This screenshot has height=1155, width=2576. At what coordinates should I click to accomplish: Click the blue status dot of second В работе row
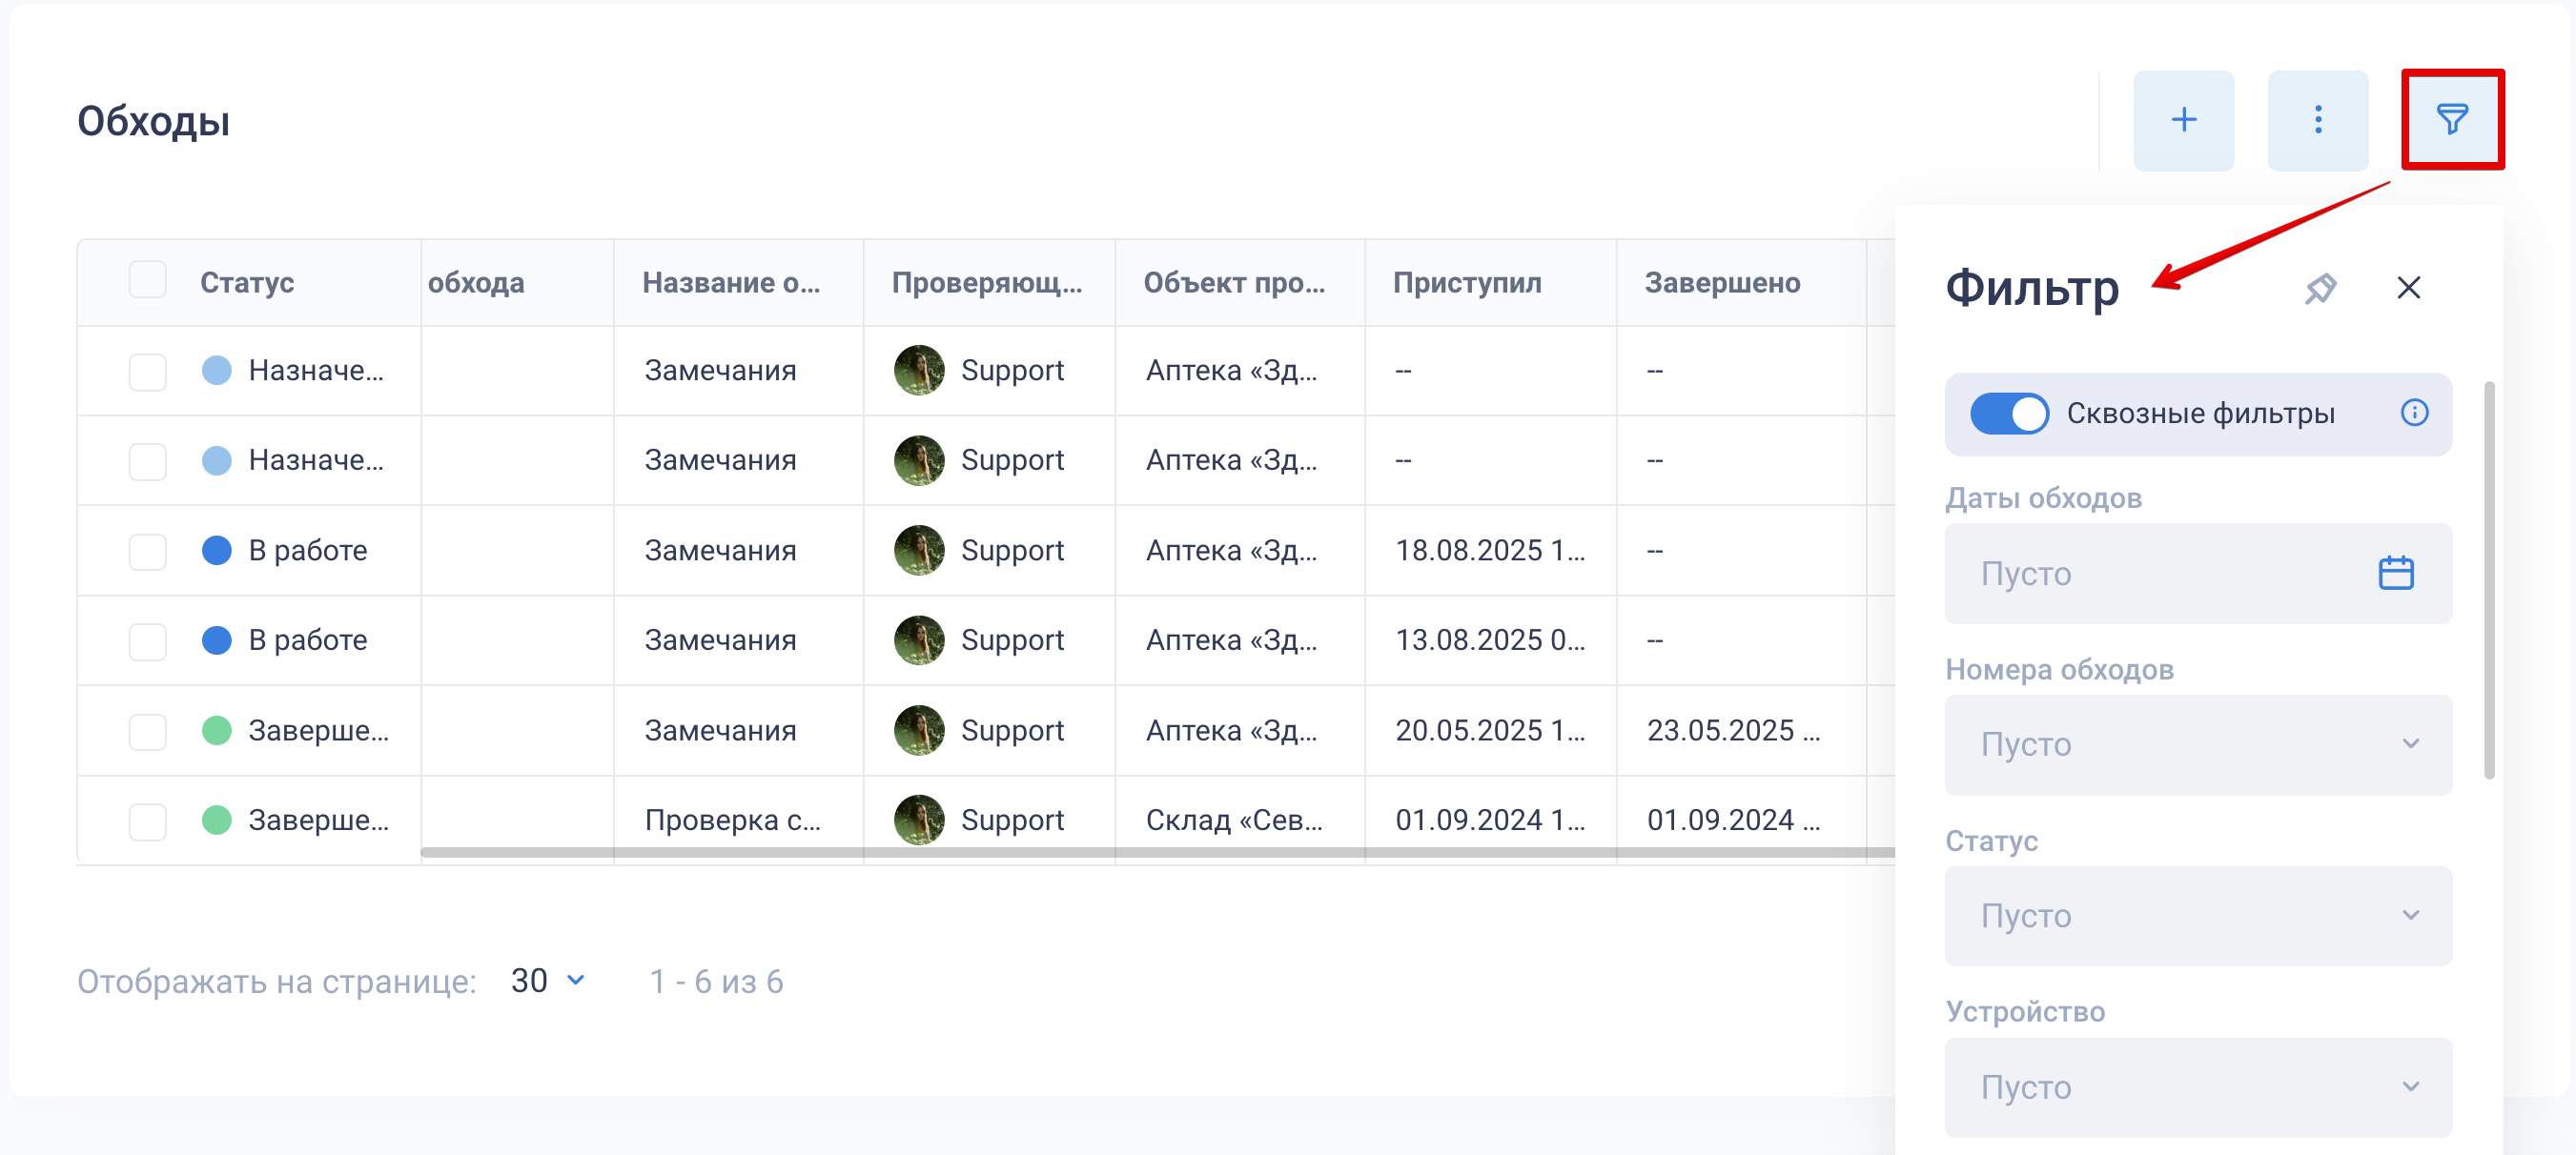(216, 640)
